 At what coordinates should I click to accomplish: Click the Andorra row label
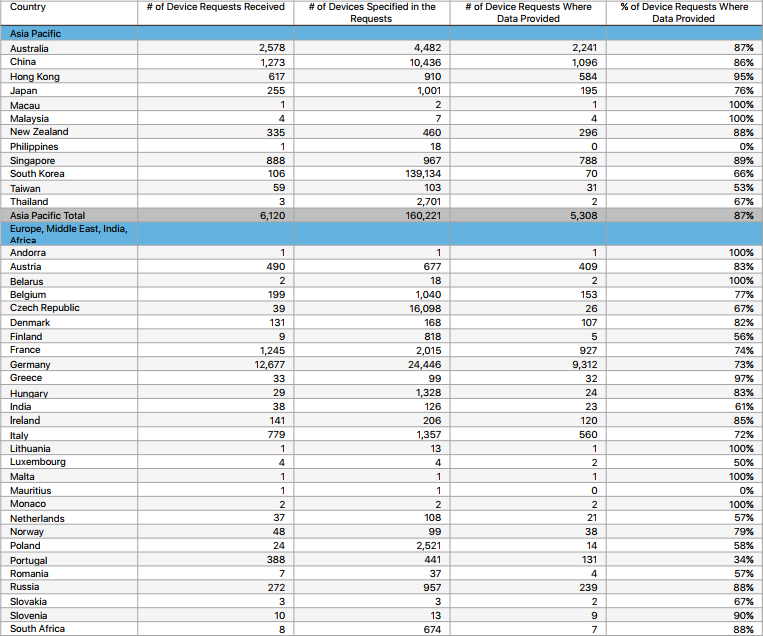coord(28,253)
